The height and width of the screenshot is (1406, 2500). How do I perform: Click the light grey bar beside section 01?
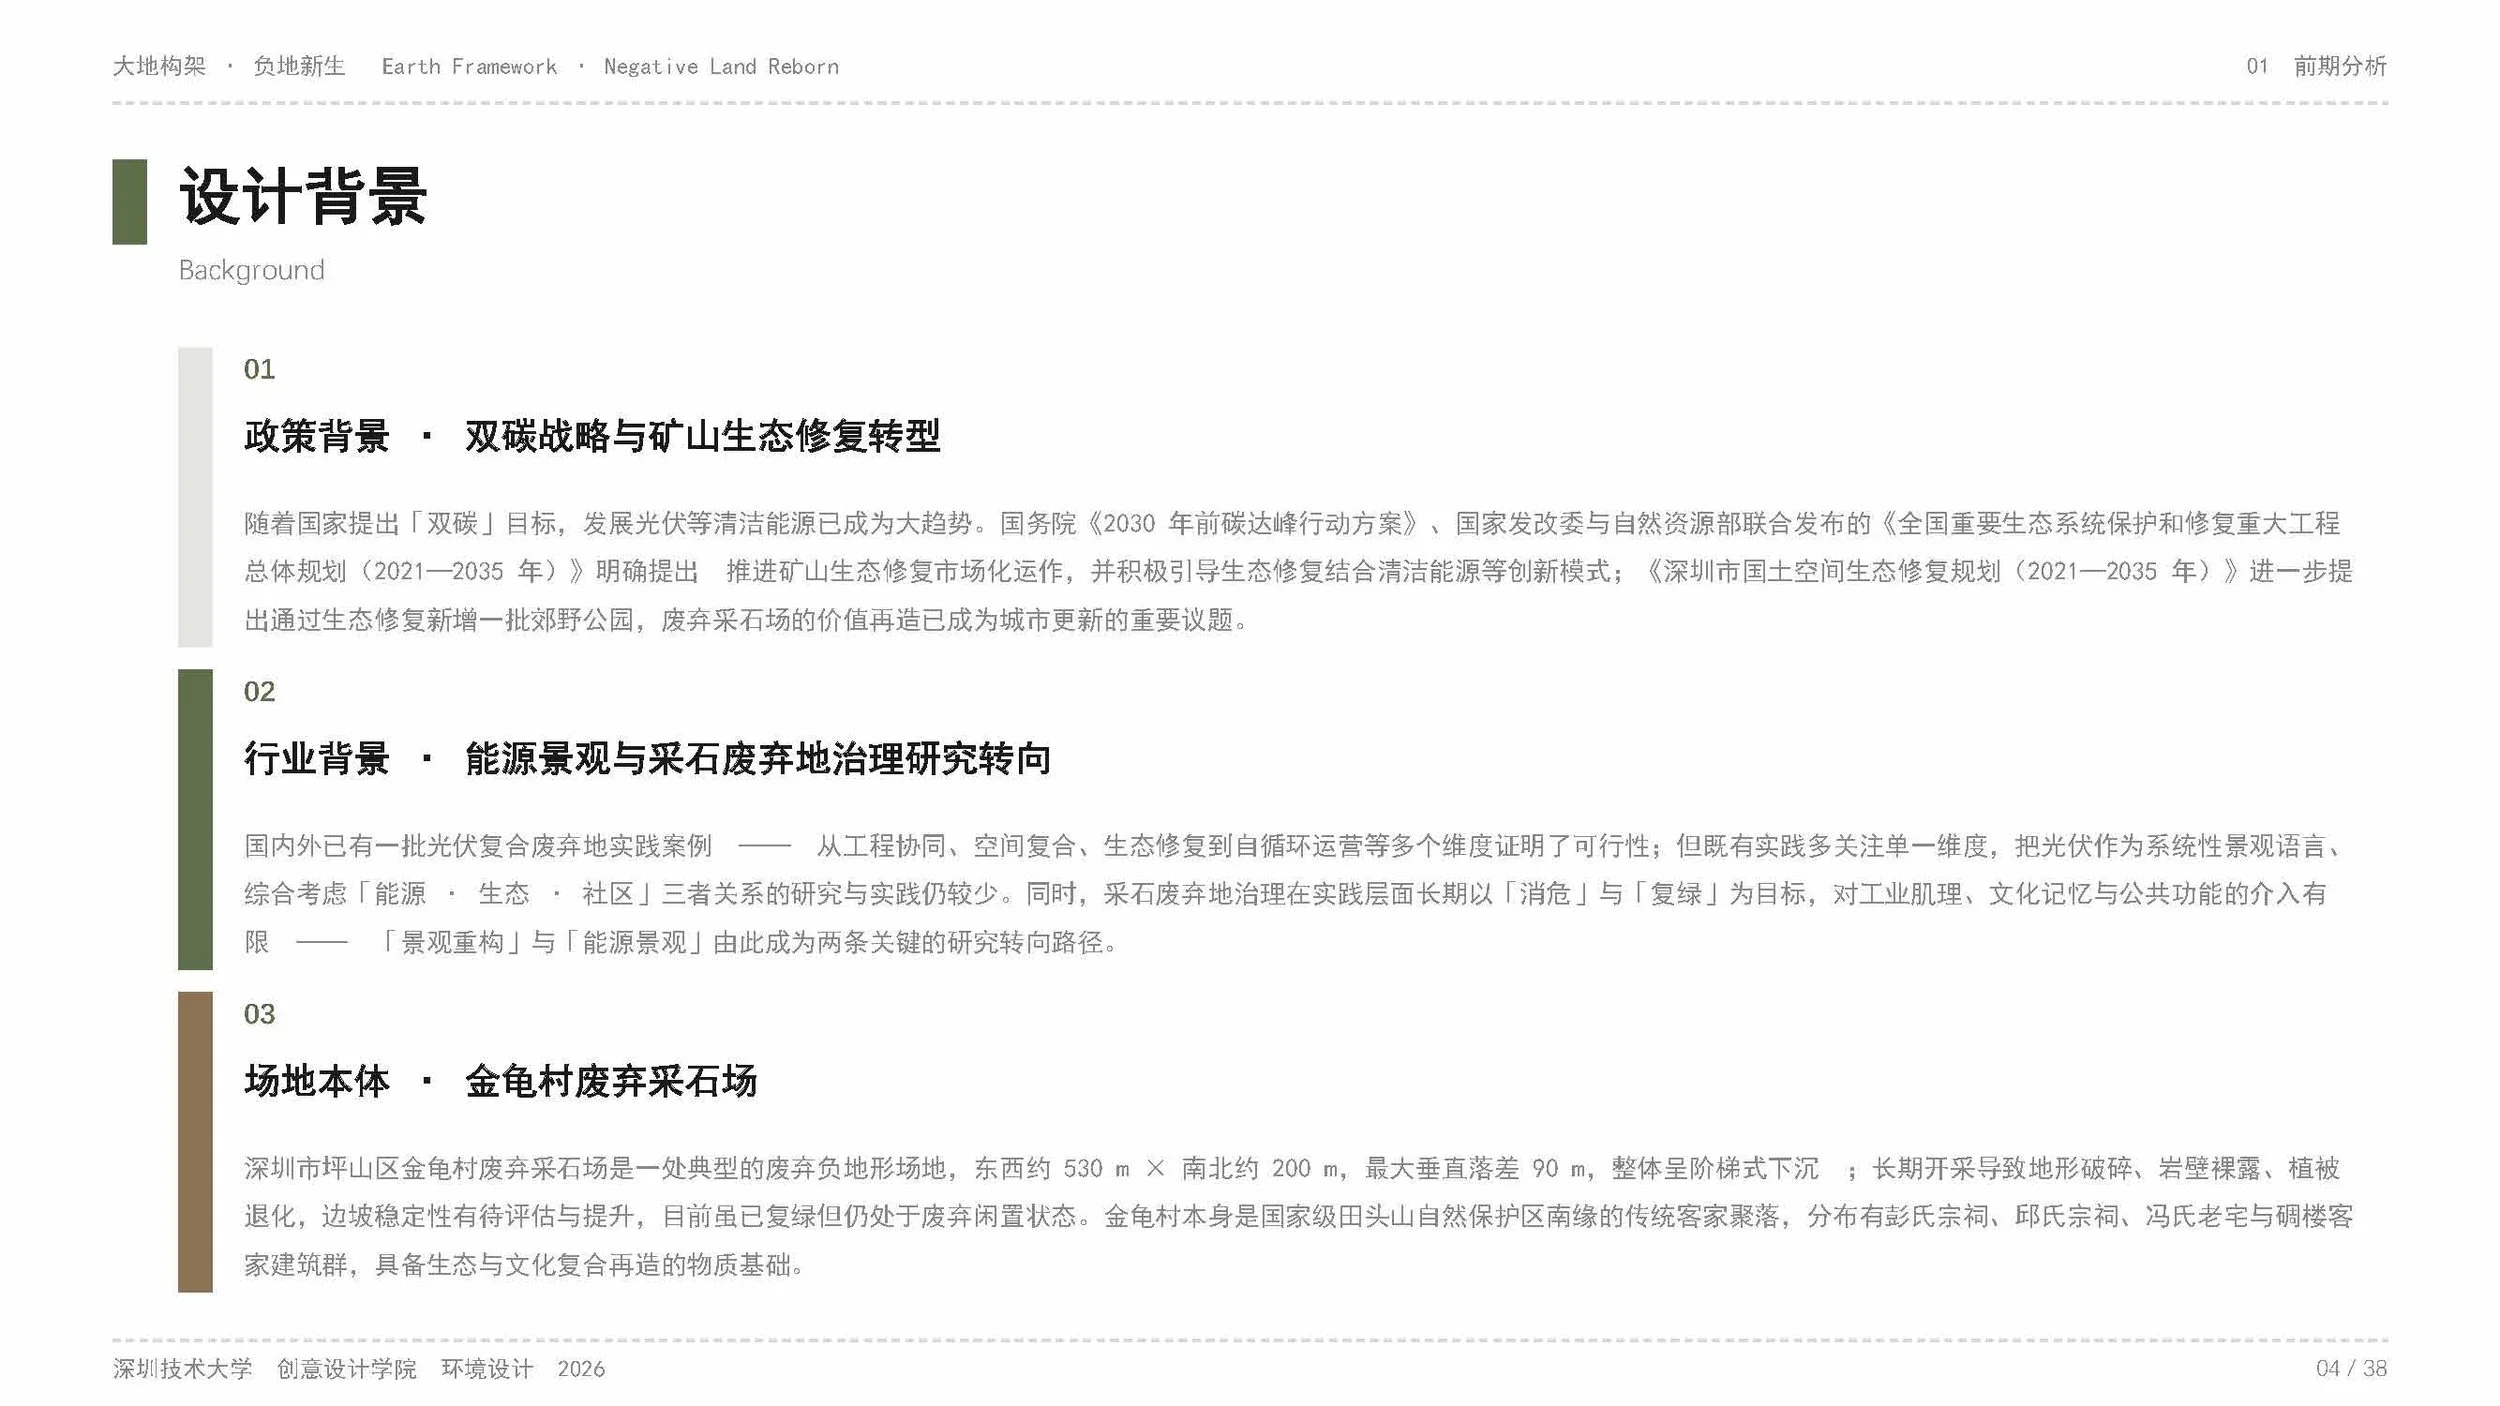[195, 497]
